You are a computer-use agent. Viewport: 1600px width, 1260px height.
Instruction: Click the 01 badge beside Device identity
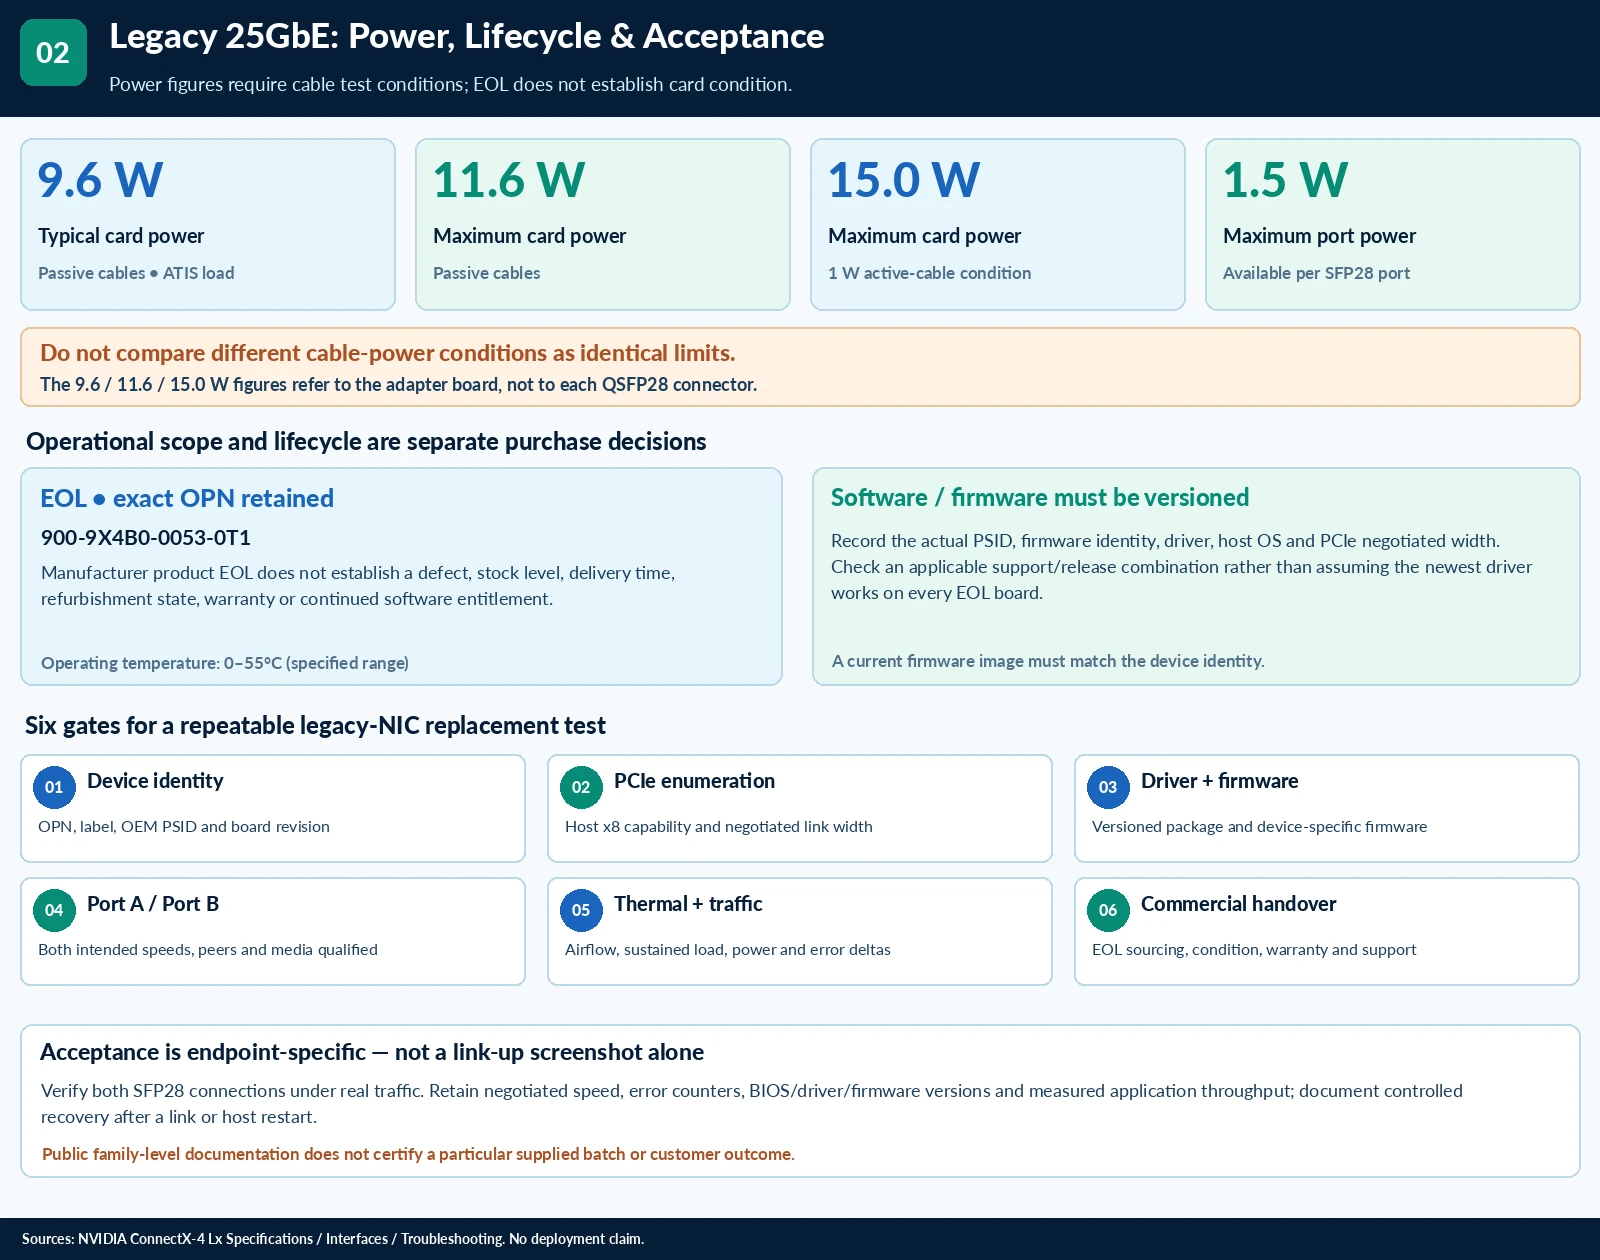pyautogui.click(x=54, y=787)
